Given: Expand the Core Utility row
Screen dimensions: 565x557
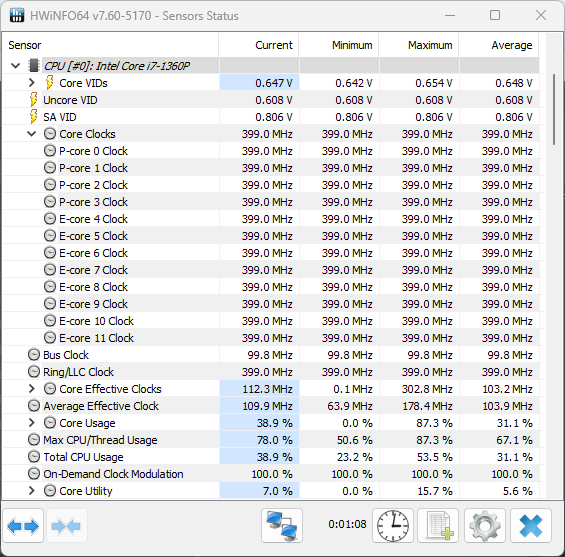Looking at the screenshot, I should [x=32, y=491].
